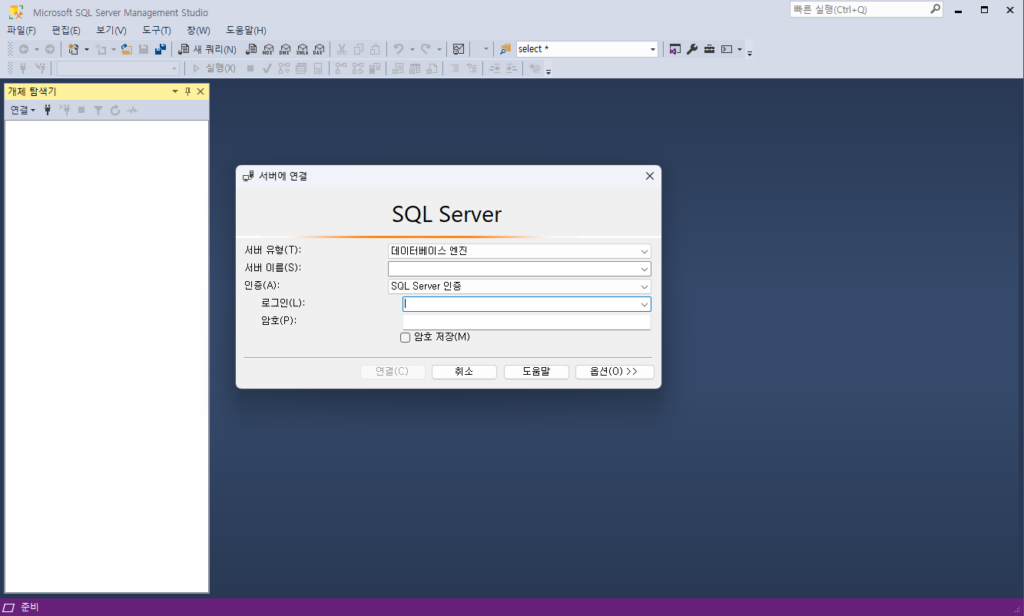Open the Command Window console icon

[726, 49]
